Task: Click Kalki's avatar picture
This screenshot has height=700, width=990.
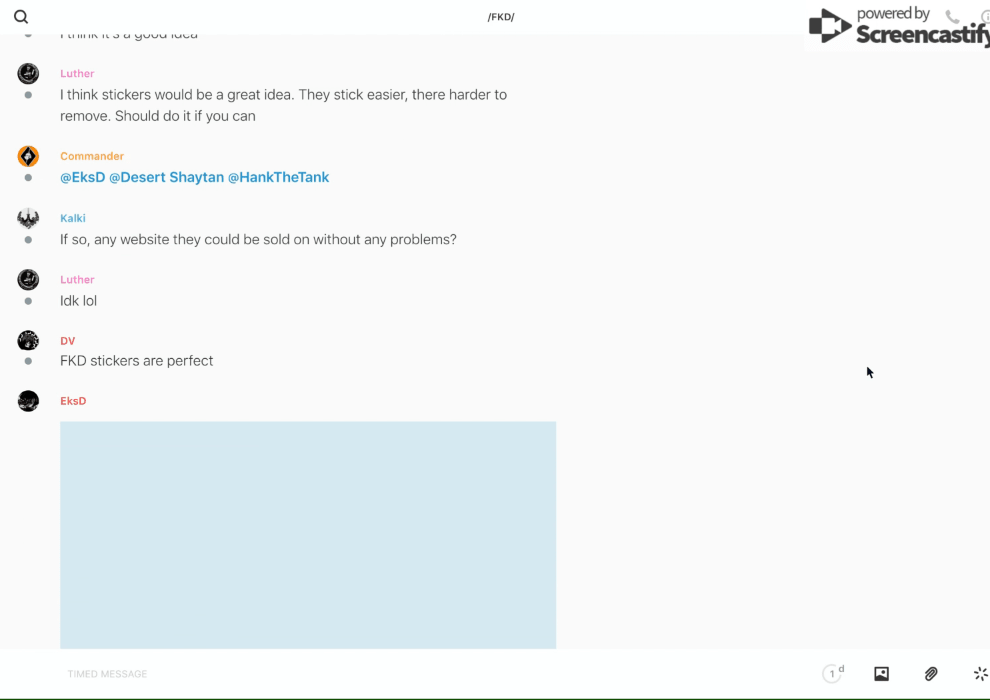Action: 28,218
